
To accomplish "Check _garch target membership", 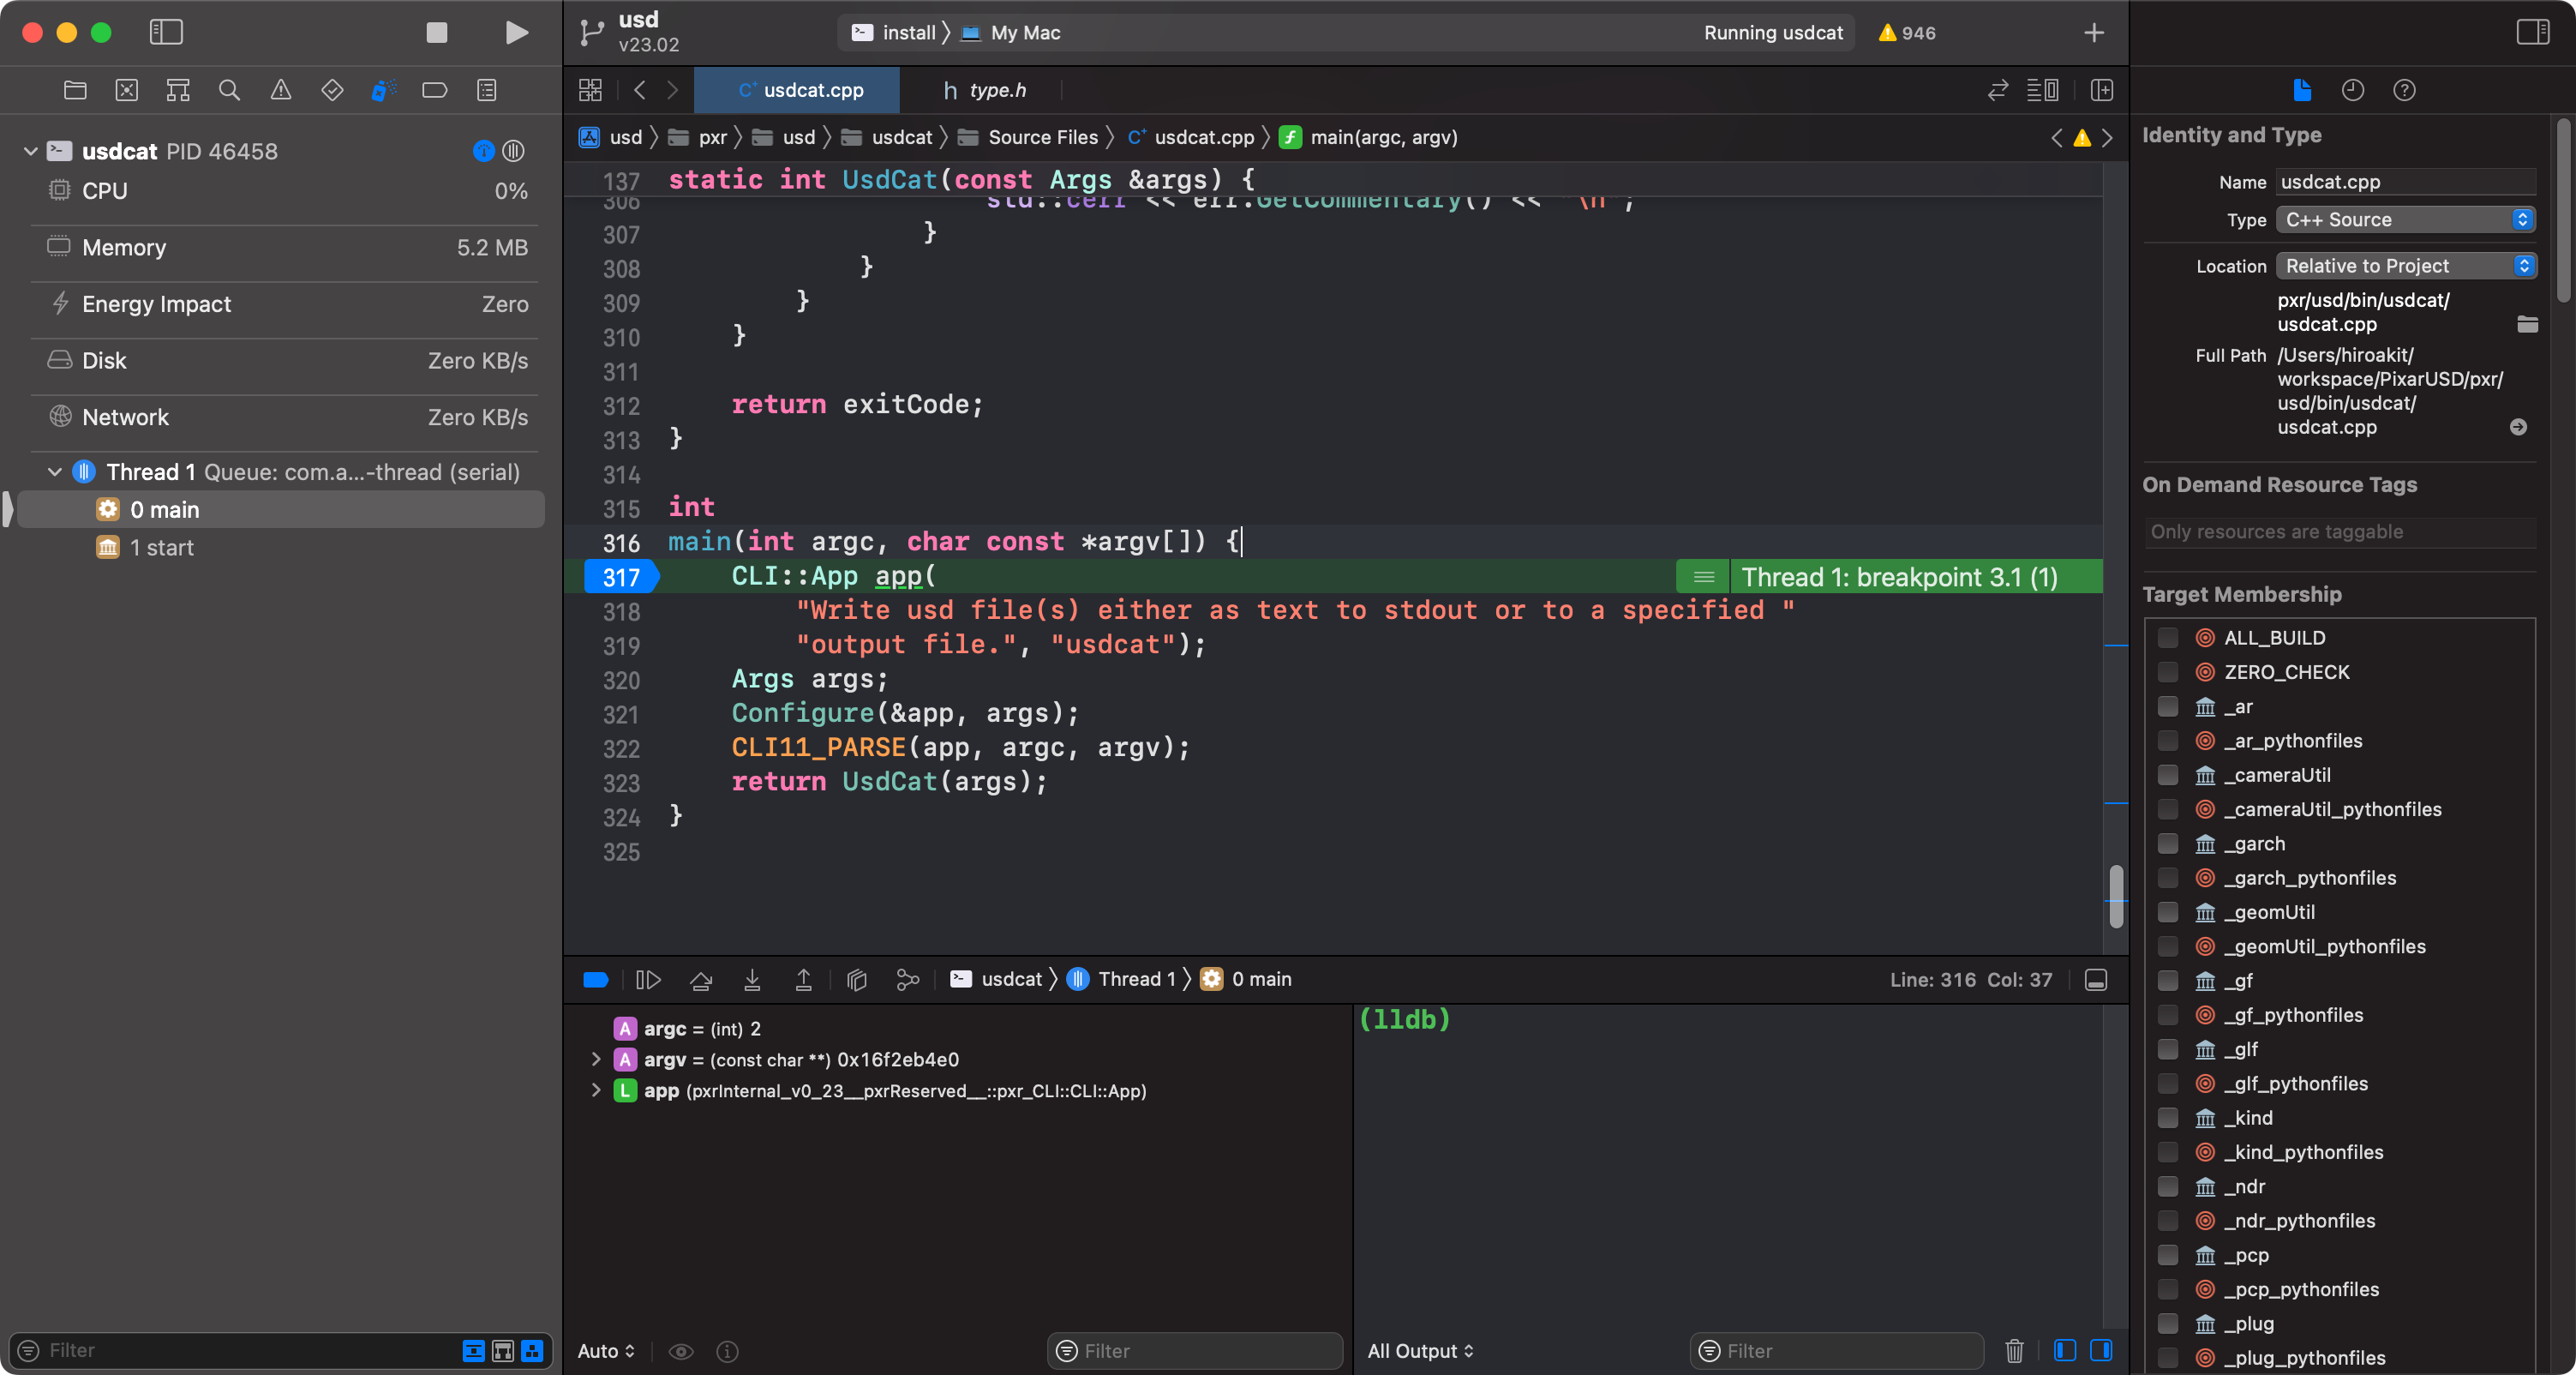I will pos(2167,844).
